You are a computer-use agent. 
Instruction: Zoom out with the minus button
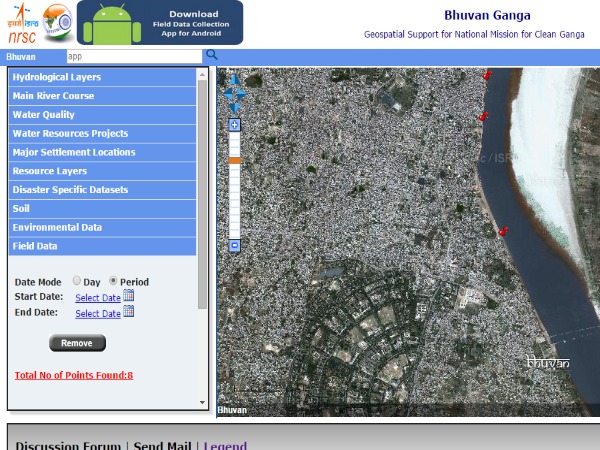coord(235,246)
